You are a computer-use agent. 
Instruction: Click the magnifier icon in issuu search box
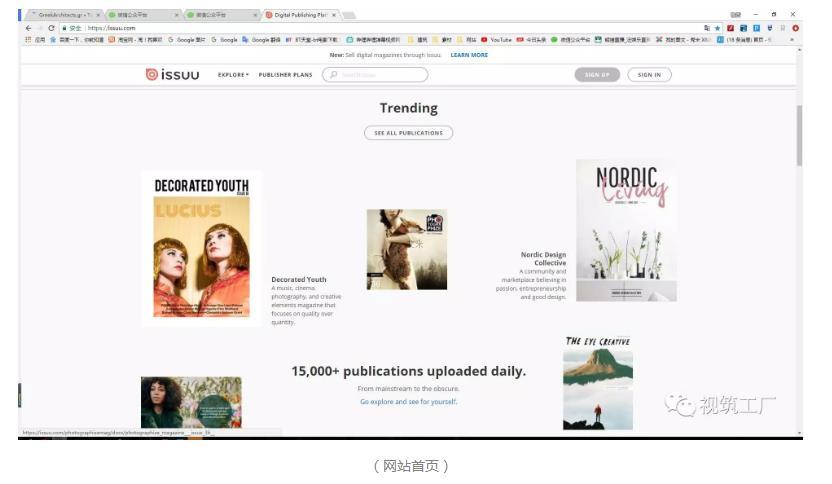pos(334,75)
